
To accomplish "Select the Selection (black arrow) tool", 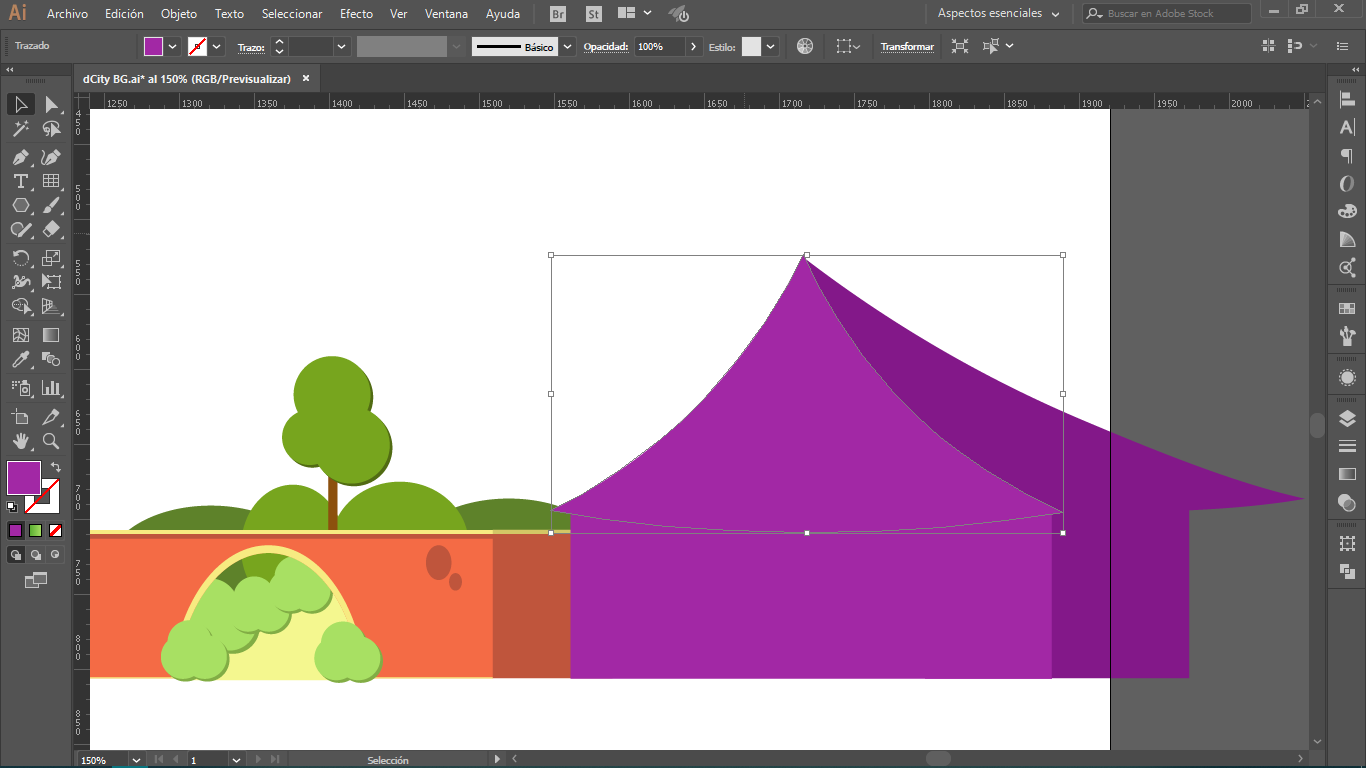I will coord(21,105).
